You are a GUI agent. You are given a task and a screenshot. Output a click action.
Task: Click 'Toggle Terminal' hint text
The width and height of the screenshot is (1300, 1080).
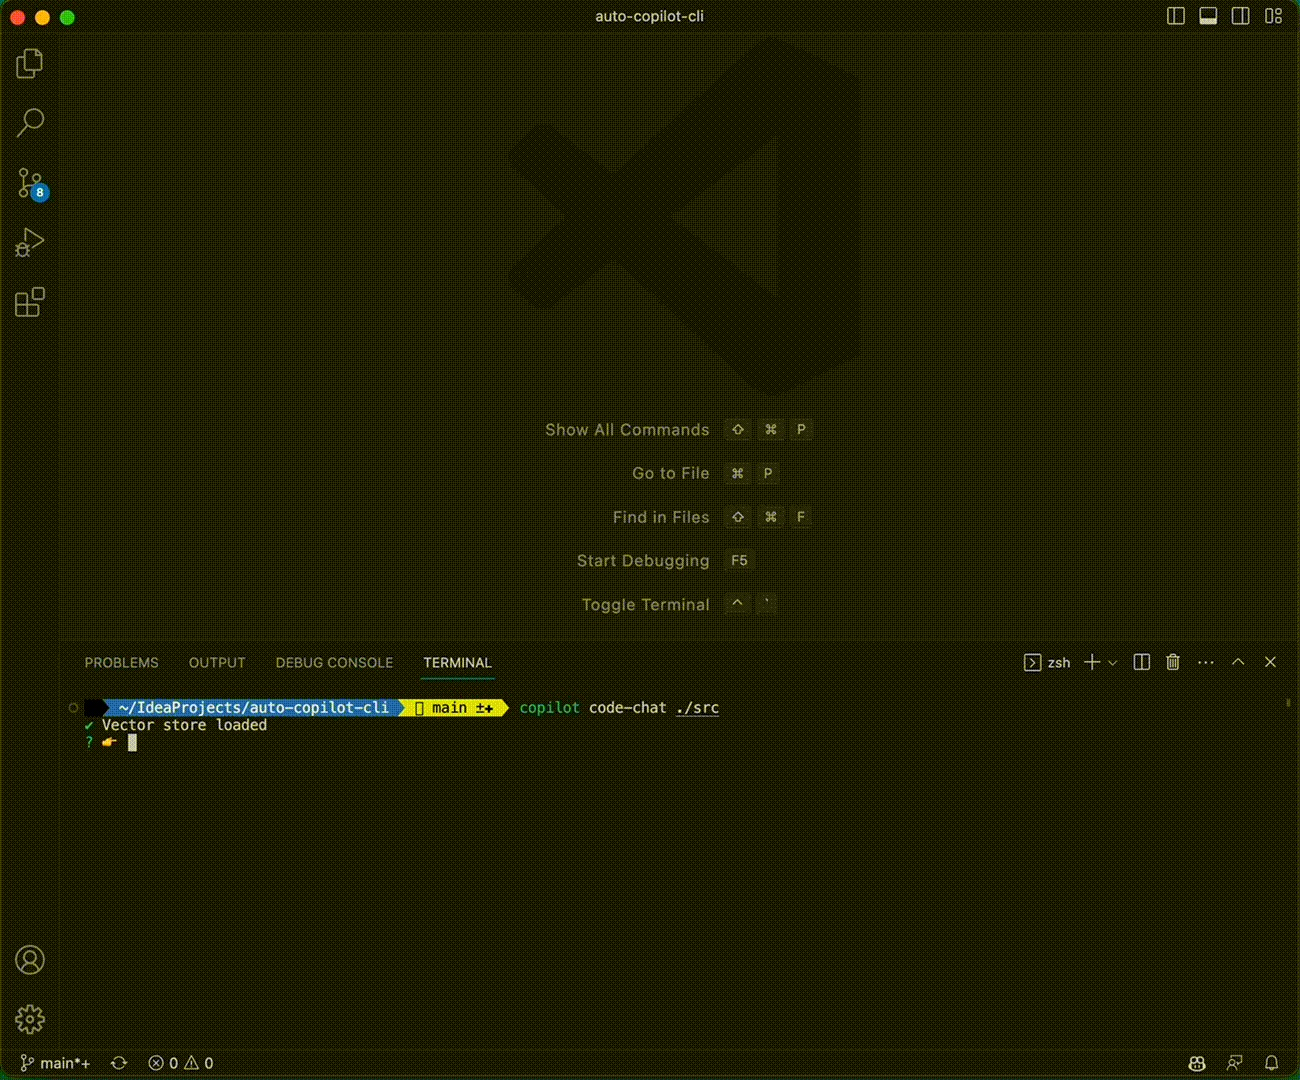point(645,605)
